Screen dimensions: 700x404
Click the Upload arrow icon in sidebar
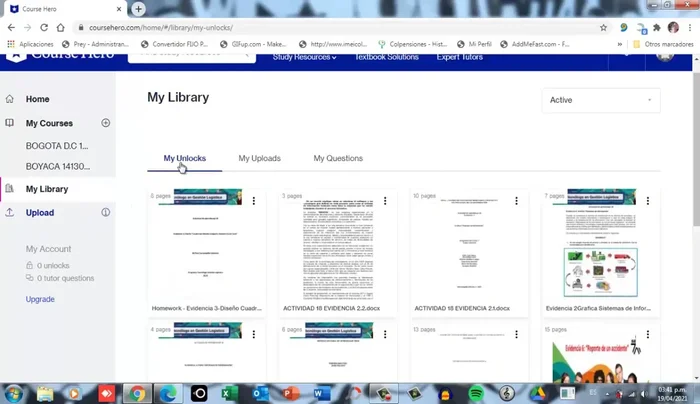[x=10, y=212]
